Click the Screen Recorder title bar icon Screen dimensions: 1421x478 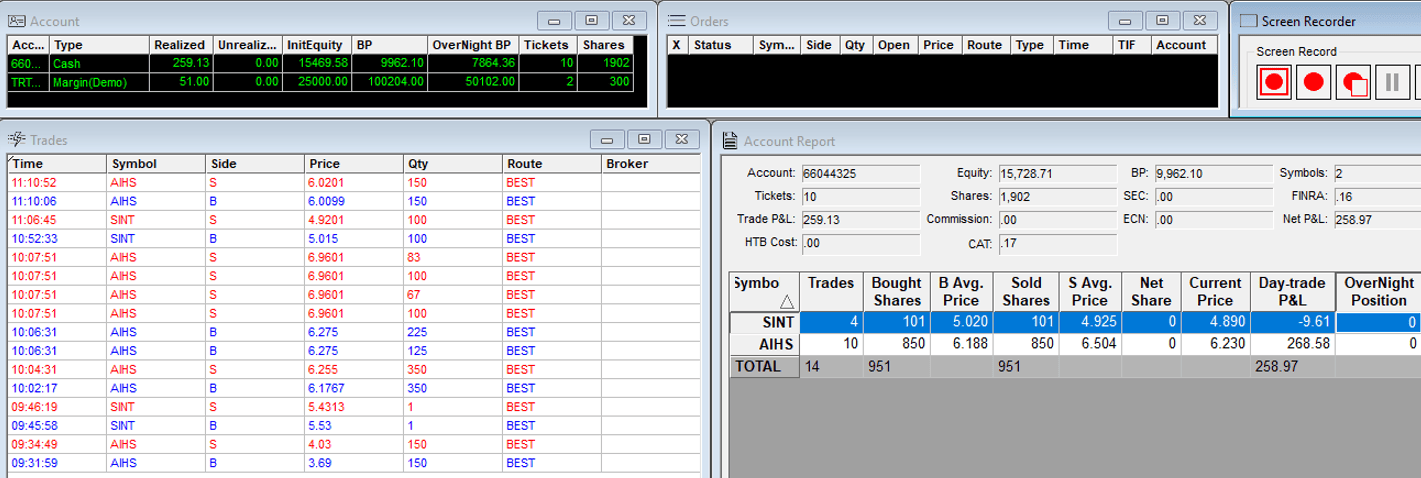tap(1247, 21)
